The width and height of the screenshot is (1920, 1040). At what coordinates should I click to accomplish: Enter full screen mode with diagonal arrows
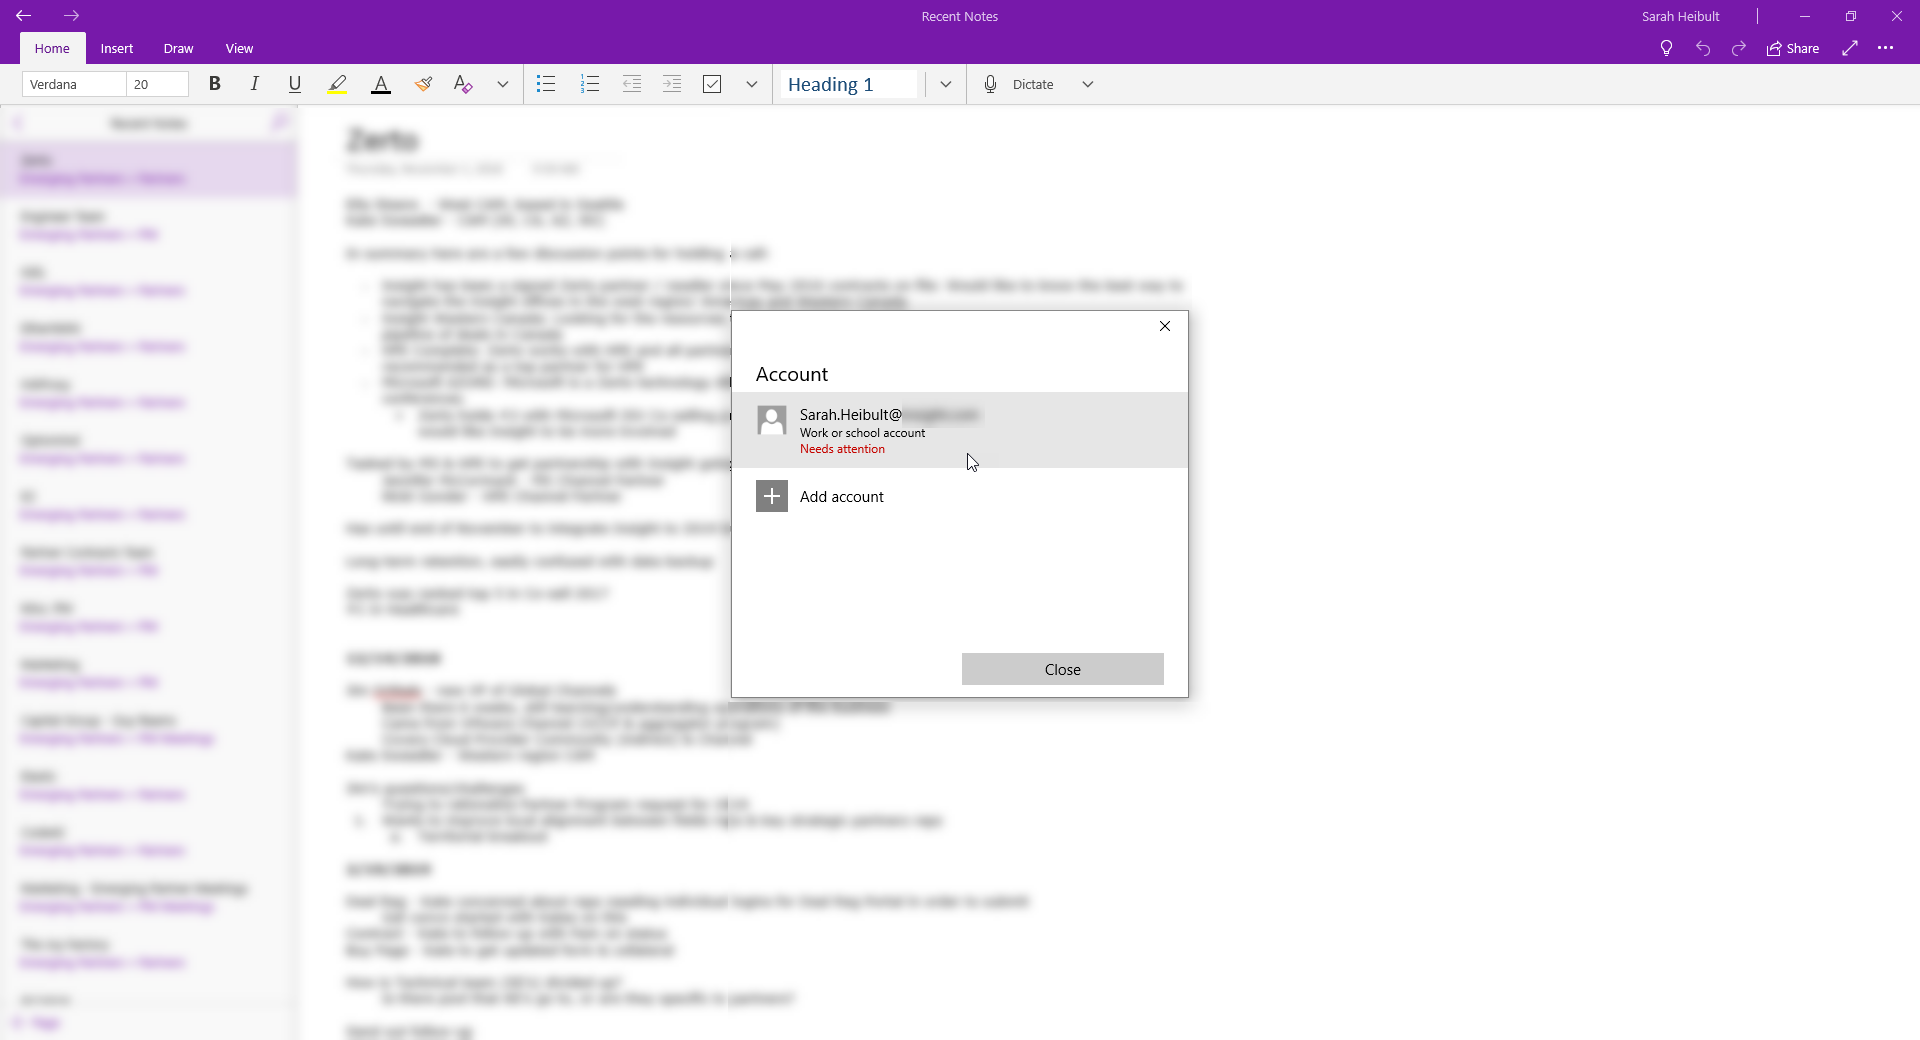(1850, 48)
